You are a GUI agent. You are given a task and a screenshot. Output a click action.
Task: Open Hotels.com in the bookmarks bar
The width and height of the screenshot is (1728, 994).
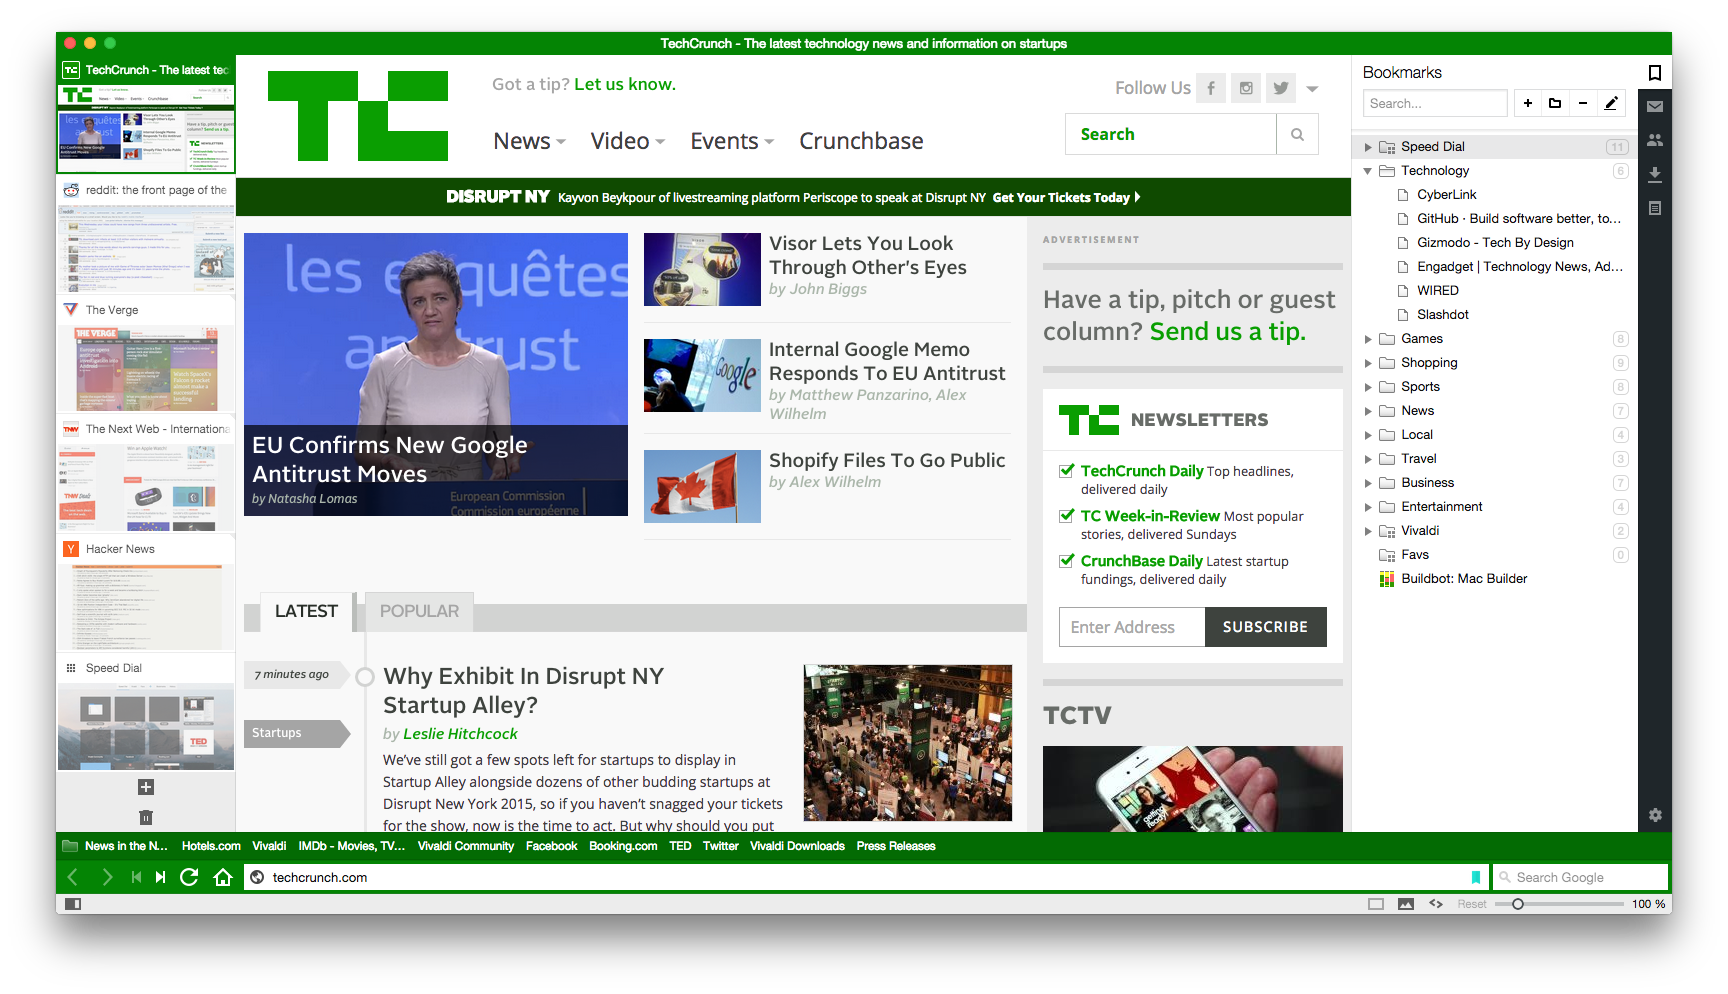211,846
